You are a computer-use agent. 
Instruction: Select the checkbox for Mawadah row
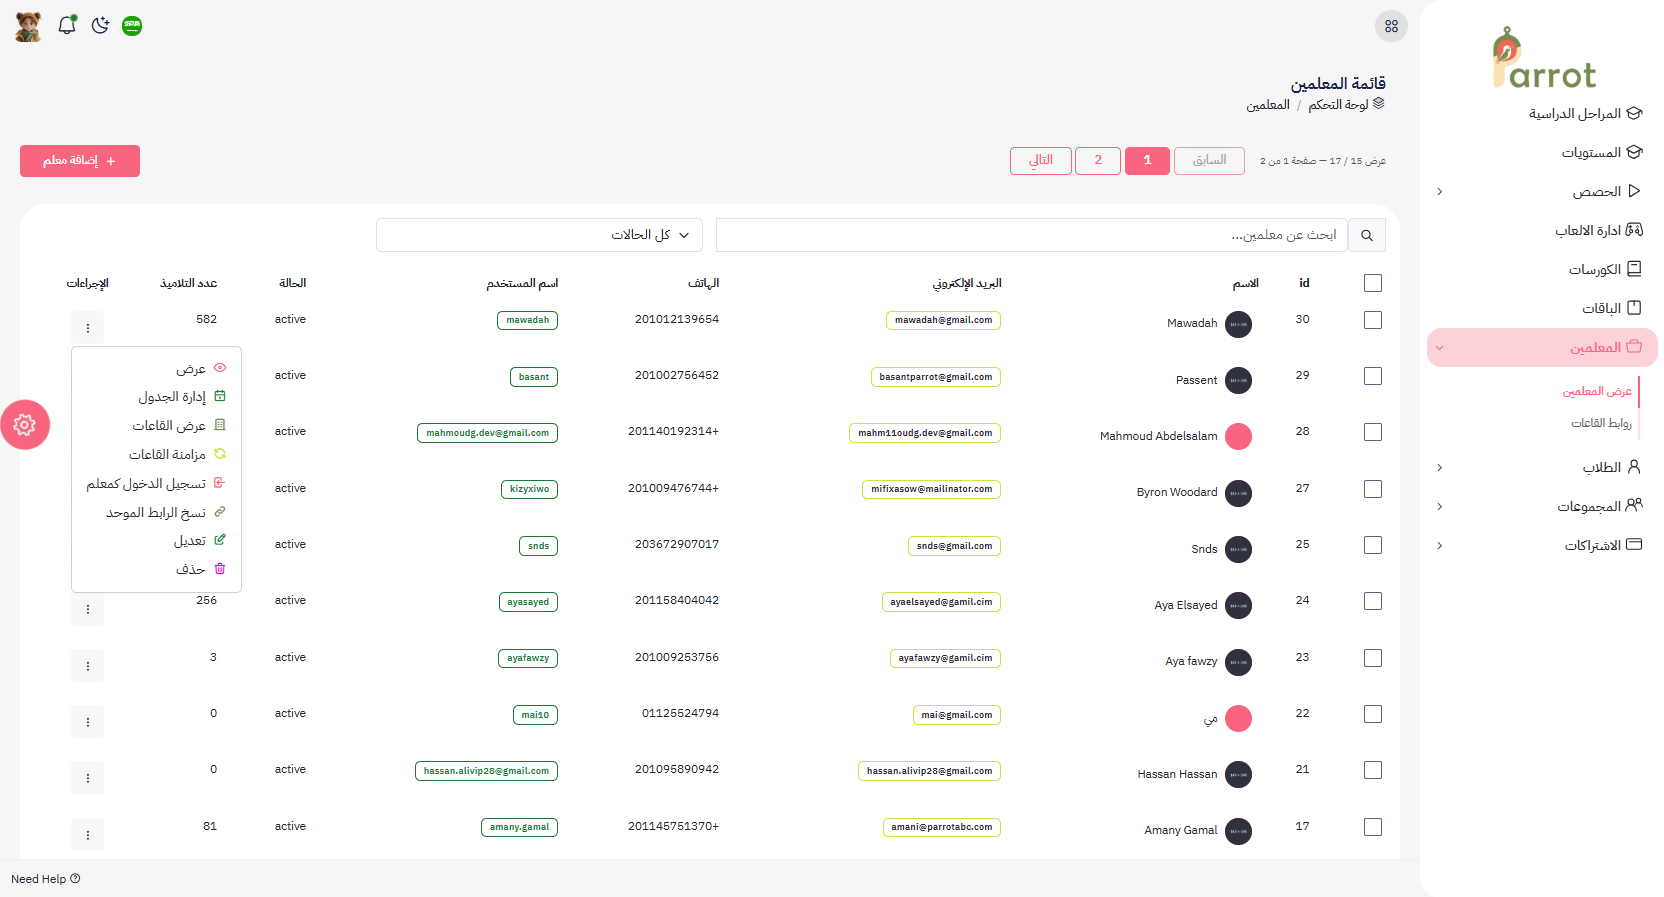click(x=1373, y=320)
